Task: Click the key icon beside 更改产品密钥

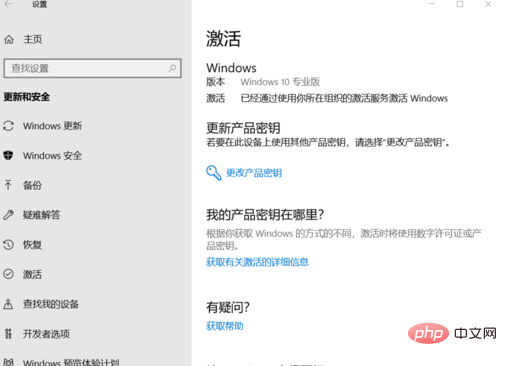Action: click(213, 173)
